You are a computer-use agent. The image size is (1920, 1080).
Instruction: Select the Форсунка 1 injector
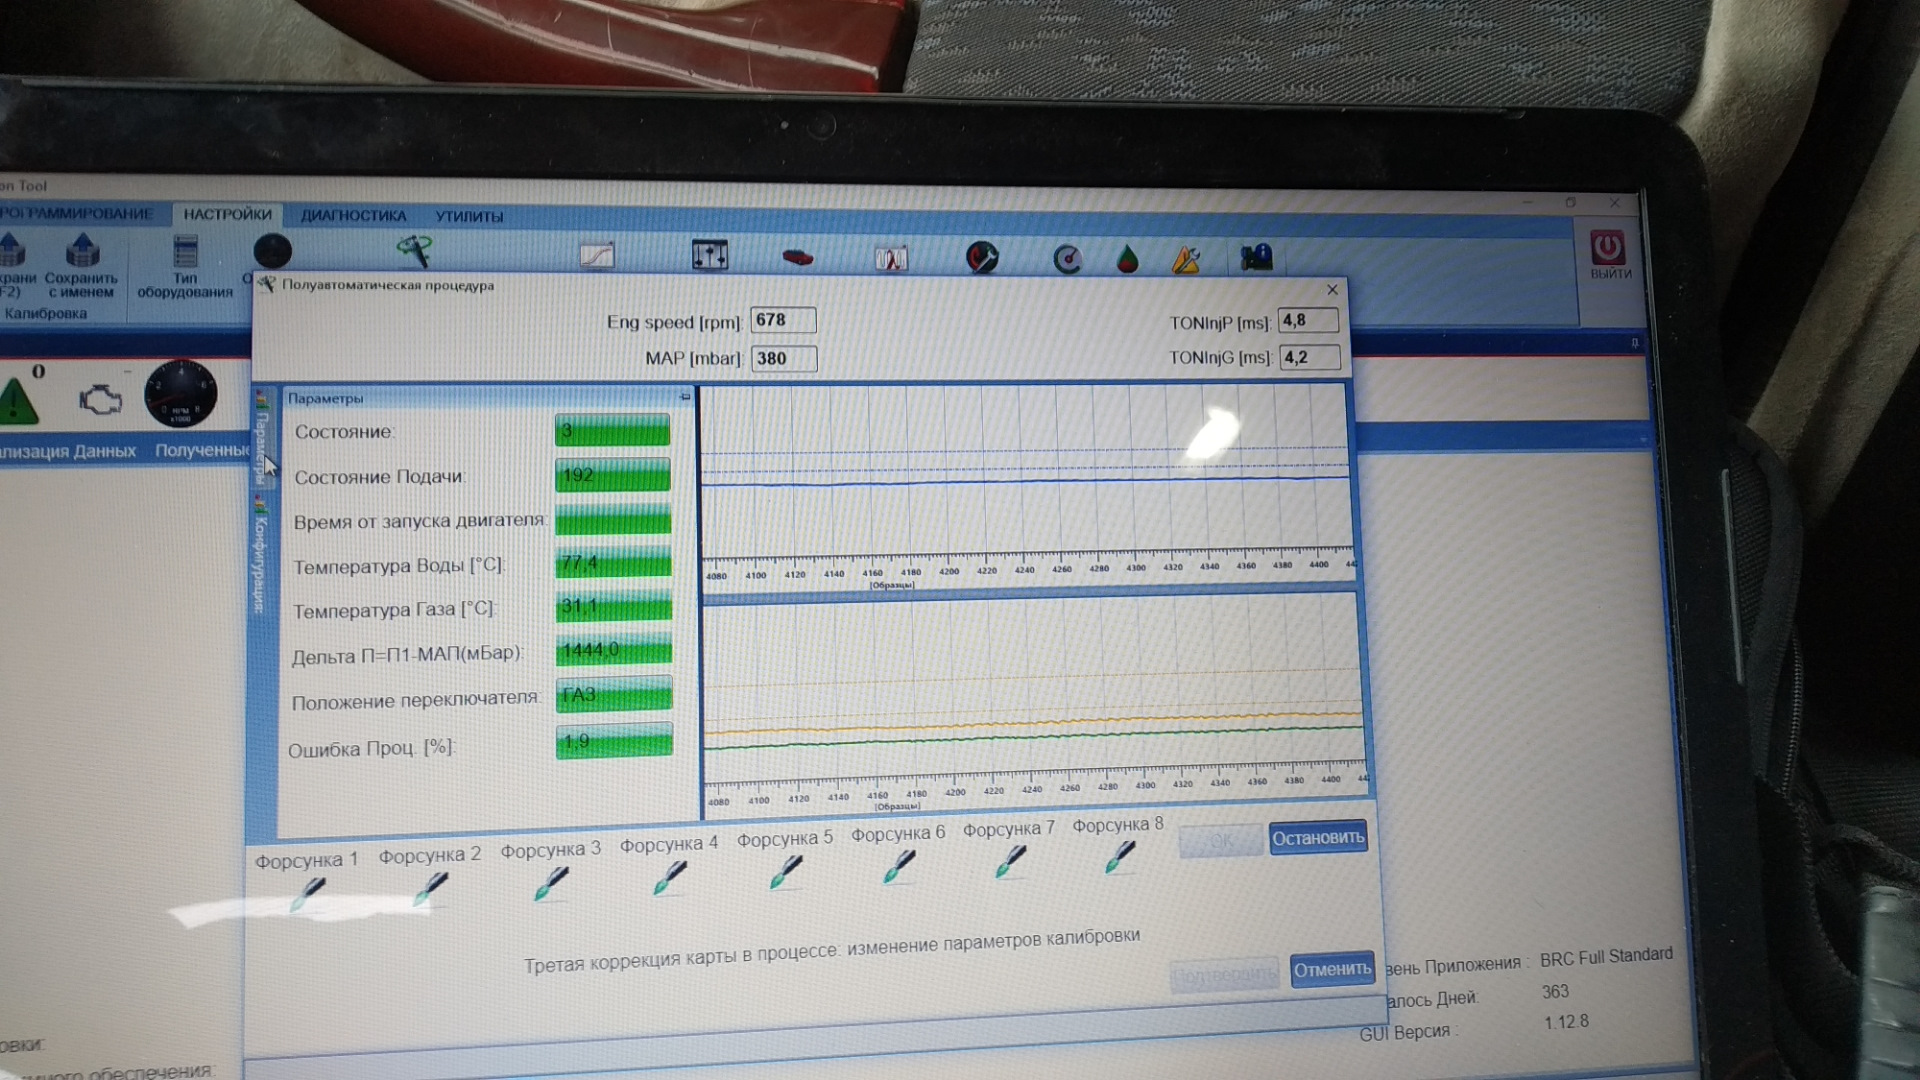(307, 892)
